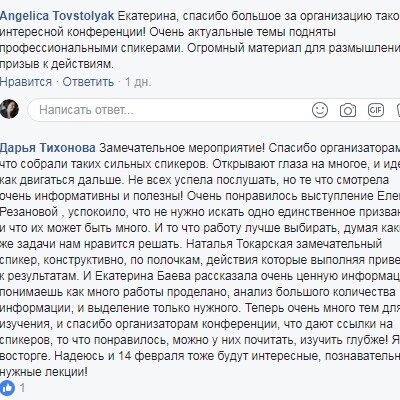The image size is (400, 400).
Task: Open Дарья Тихонова's profile
Action: [48, 148]
